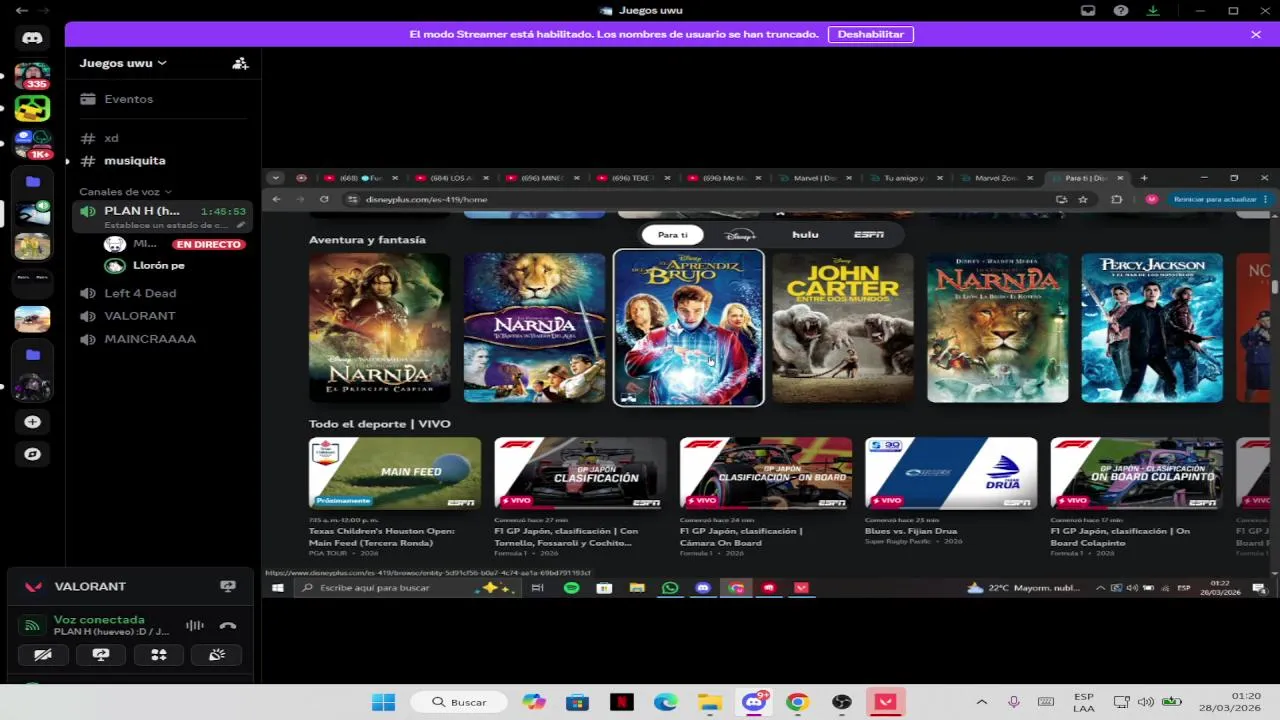Open Discord help question mark icon
The image size is (1280, 720).
point(1121,11)
